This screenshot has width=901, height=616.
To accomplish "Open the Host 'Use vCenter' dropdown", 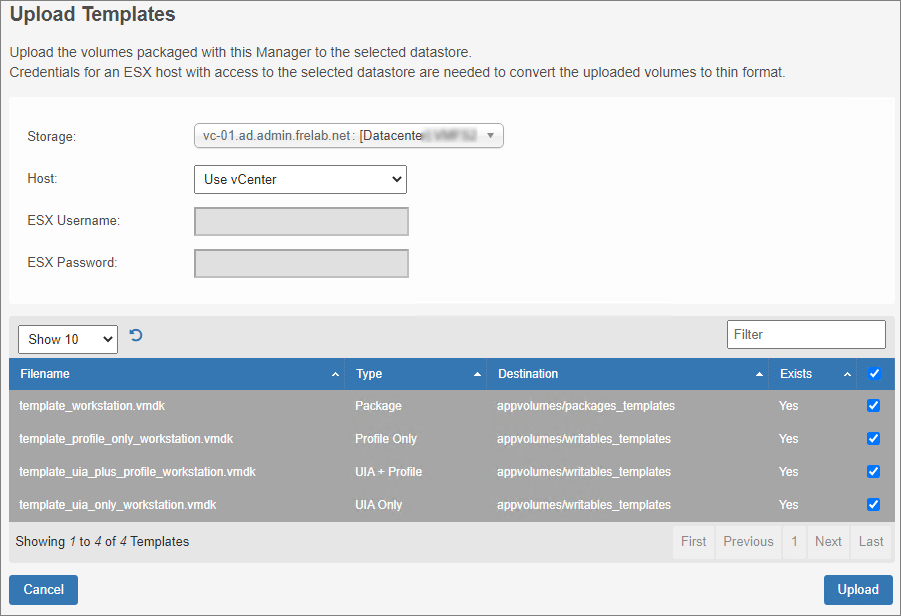I will click(300, 180).
